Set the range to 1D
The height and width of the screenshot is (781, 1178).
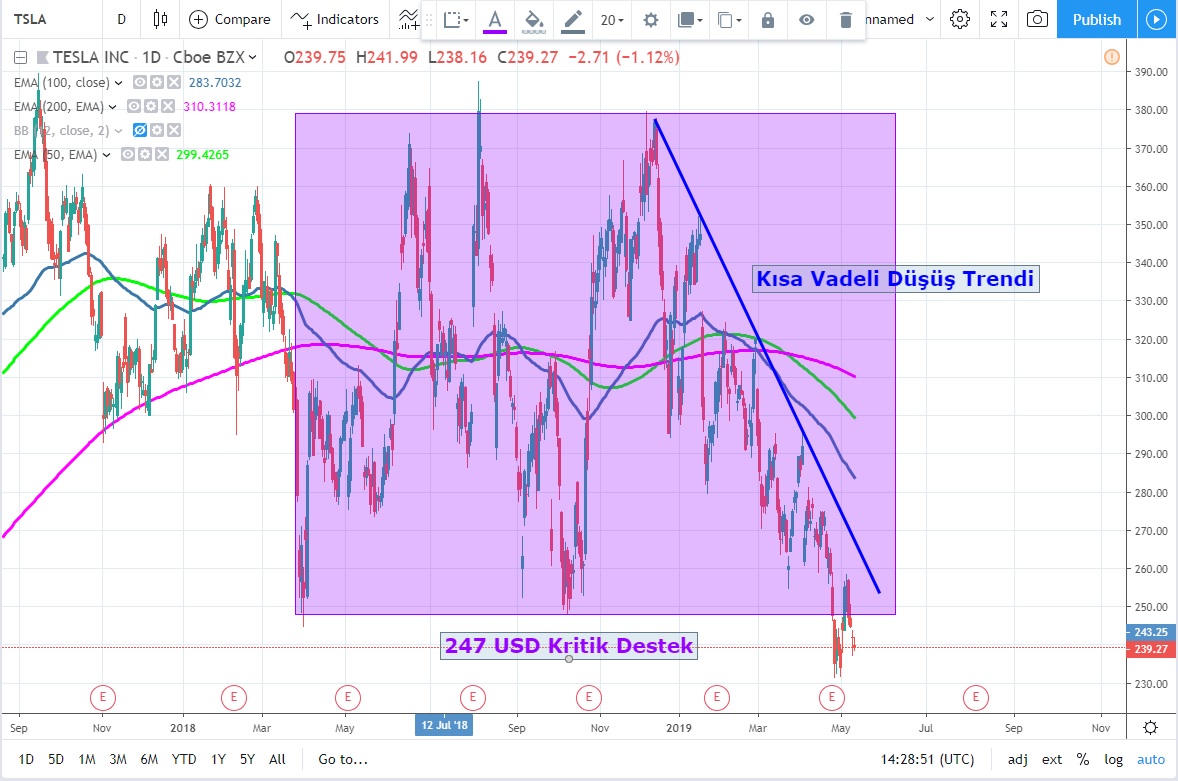click(x=26, y=759)
